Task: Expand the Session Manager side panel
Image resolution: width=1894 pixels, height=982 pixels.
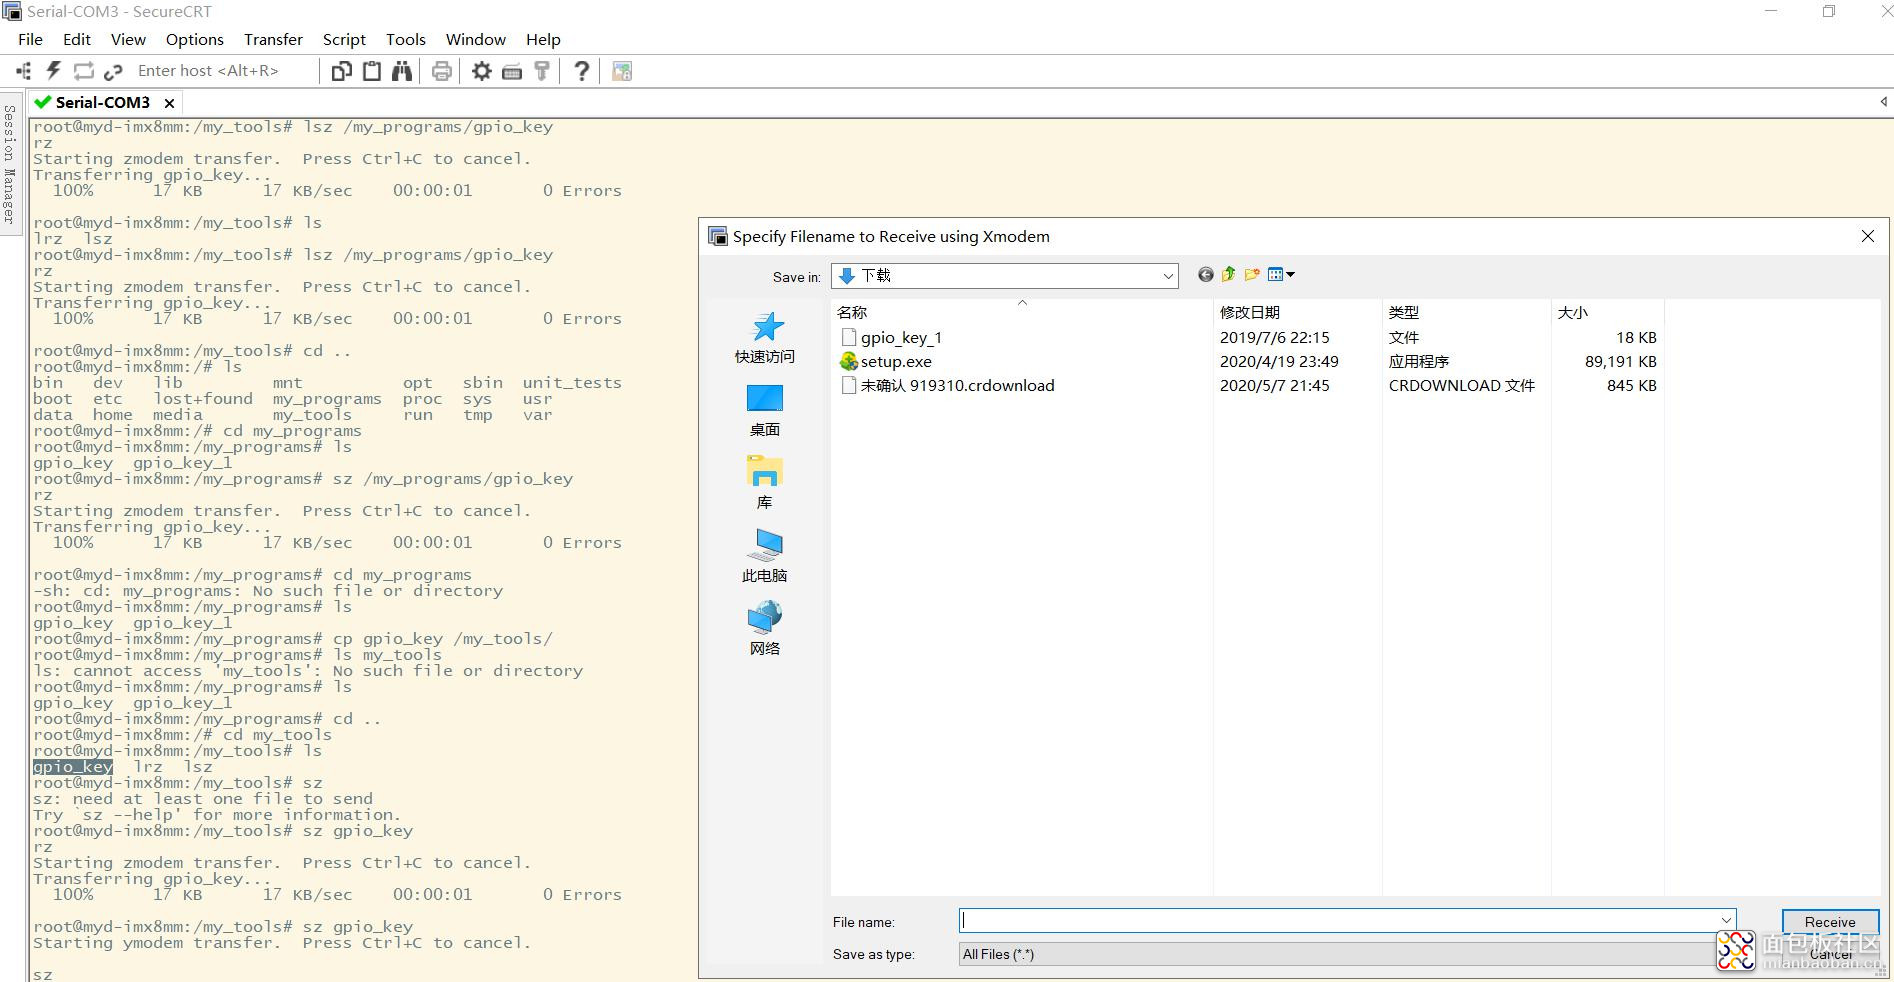Action: pyautogui.click(x=10, y=164)
